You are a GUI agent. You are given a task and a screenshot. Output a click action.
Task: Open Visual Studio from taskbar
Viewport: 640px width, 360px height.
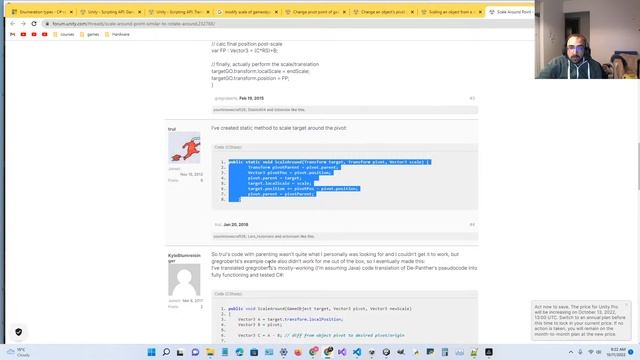click(342, 352)
